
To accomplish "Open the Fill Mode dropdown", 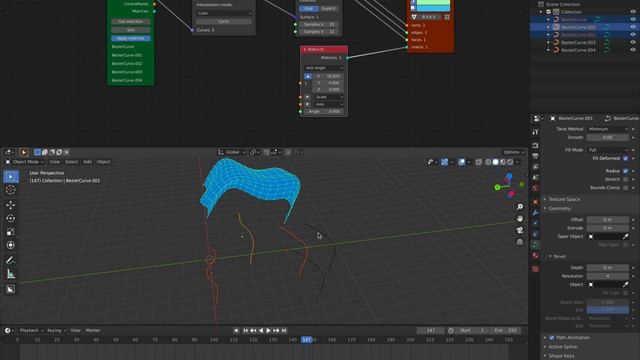I will [x=607, y=150].
